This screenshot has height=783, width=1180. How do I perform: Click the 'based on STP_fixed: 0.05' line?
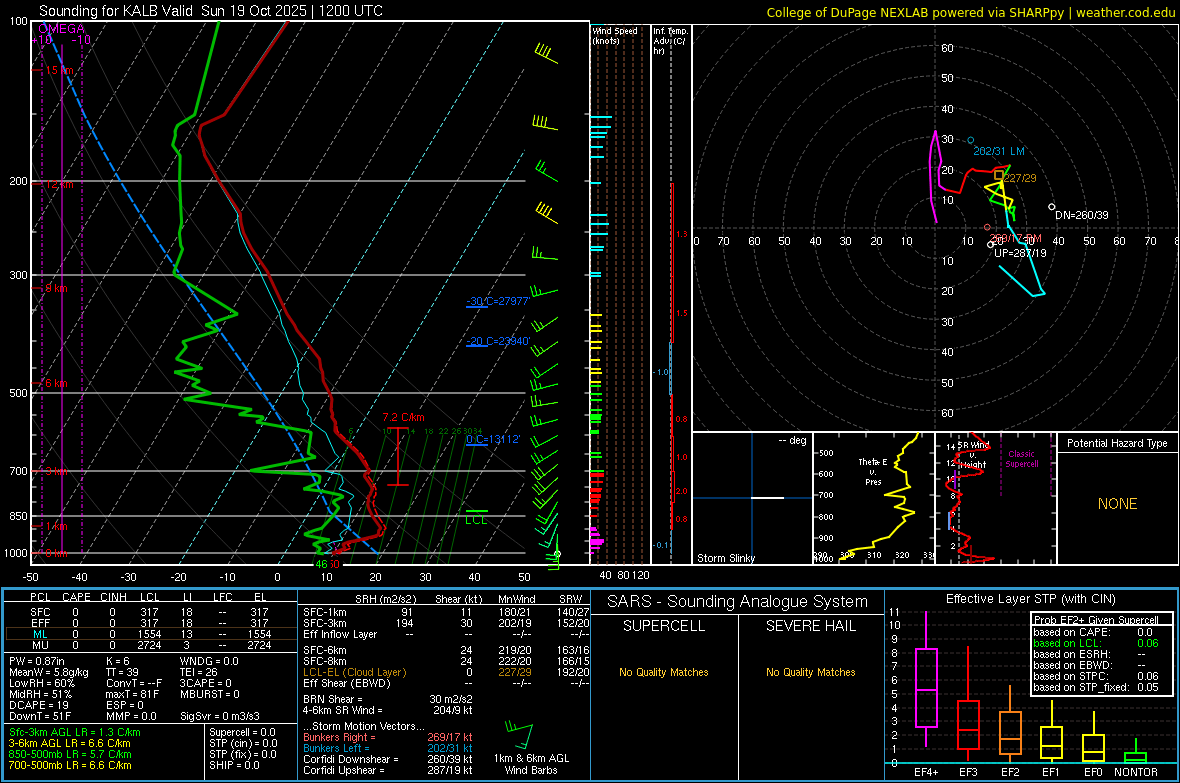coord(1096,687)
